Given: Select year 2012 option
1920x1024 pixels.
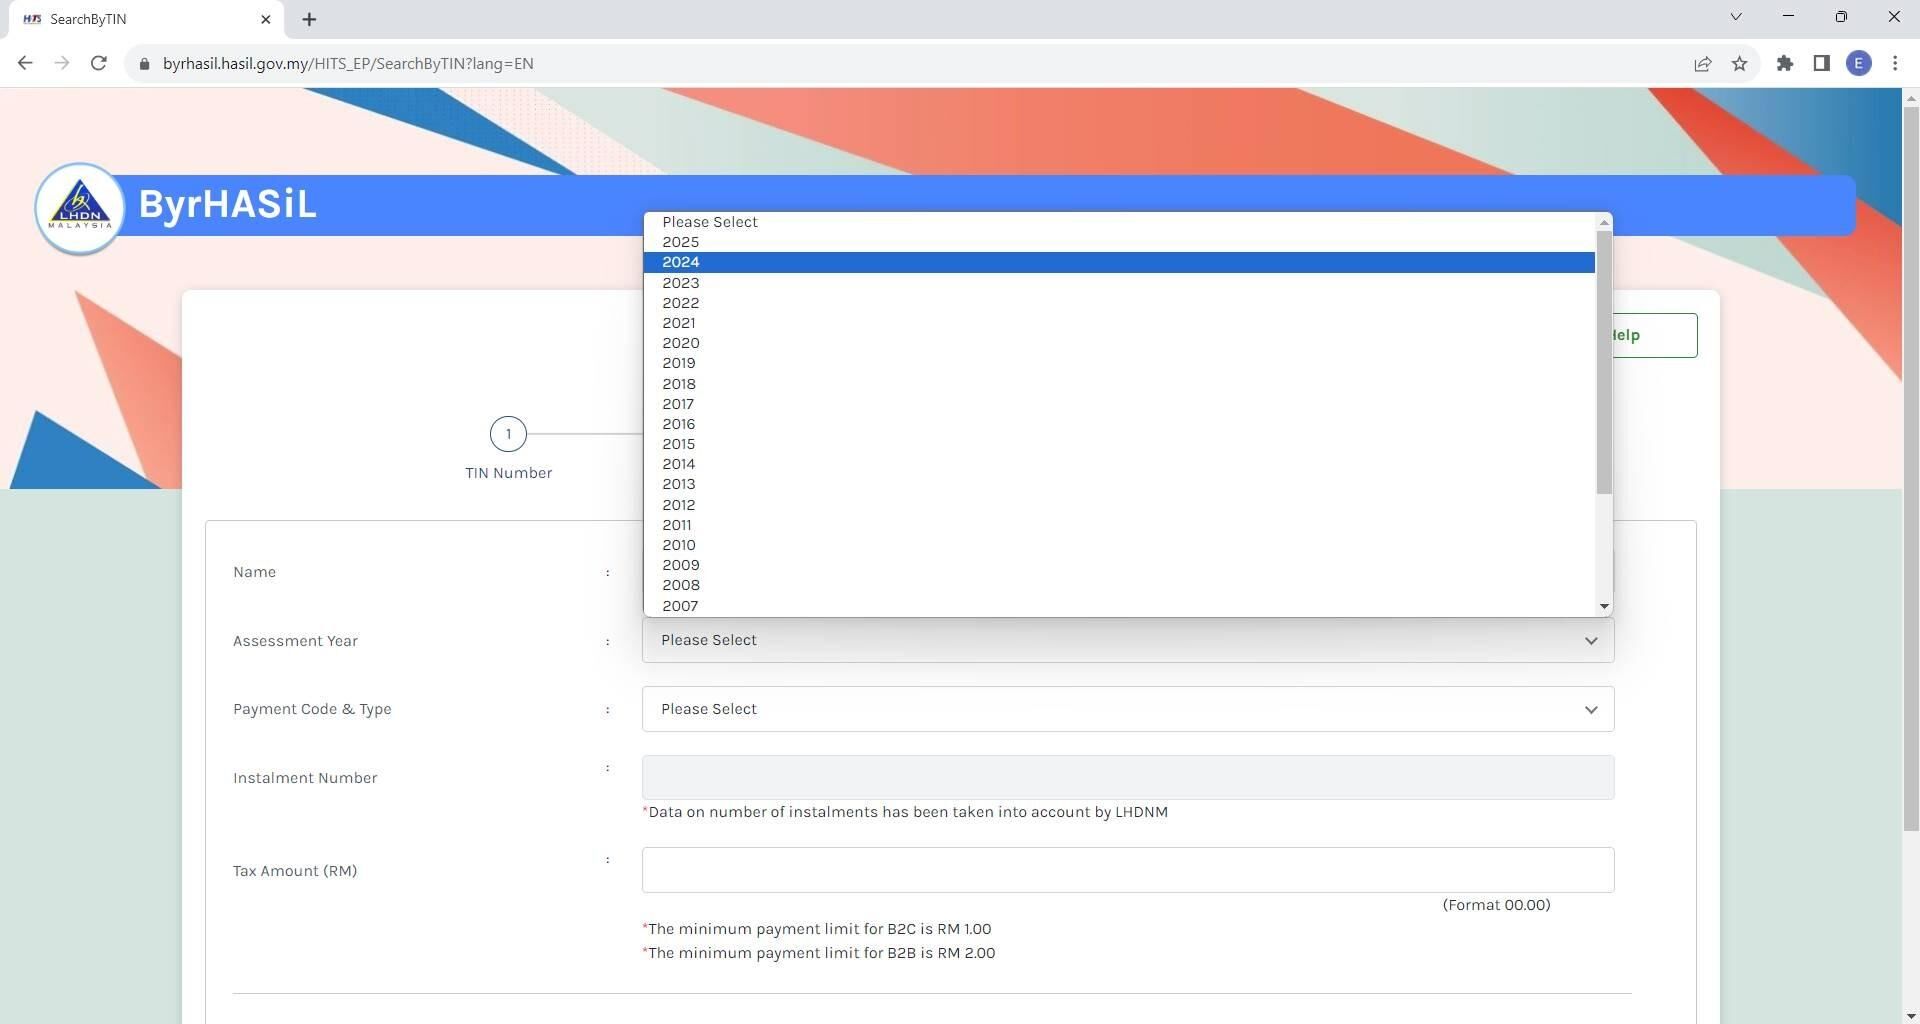Looking at the screenshot, I should [x=1119, y=505].
